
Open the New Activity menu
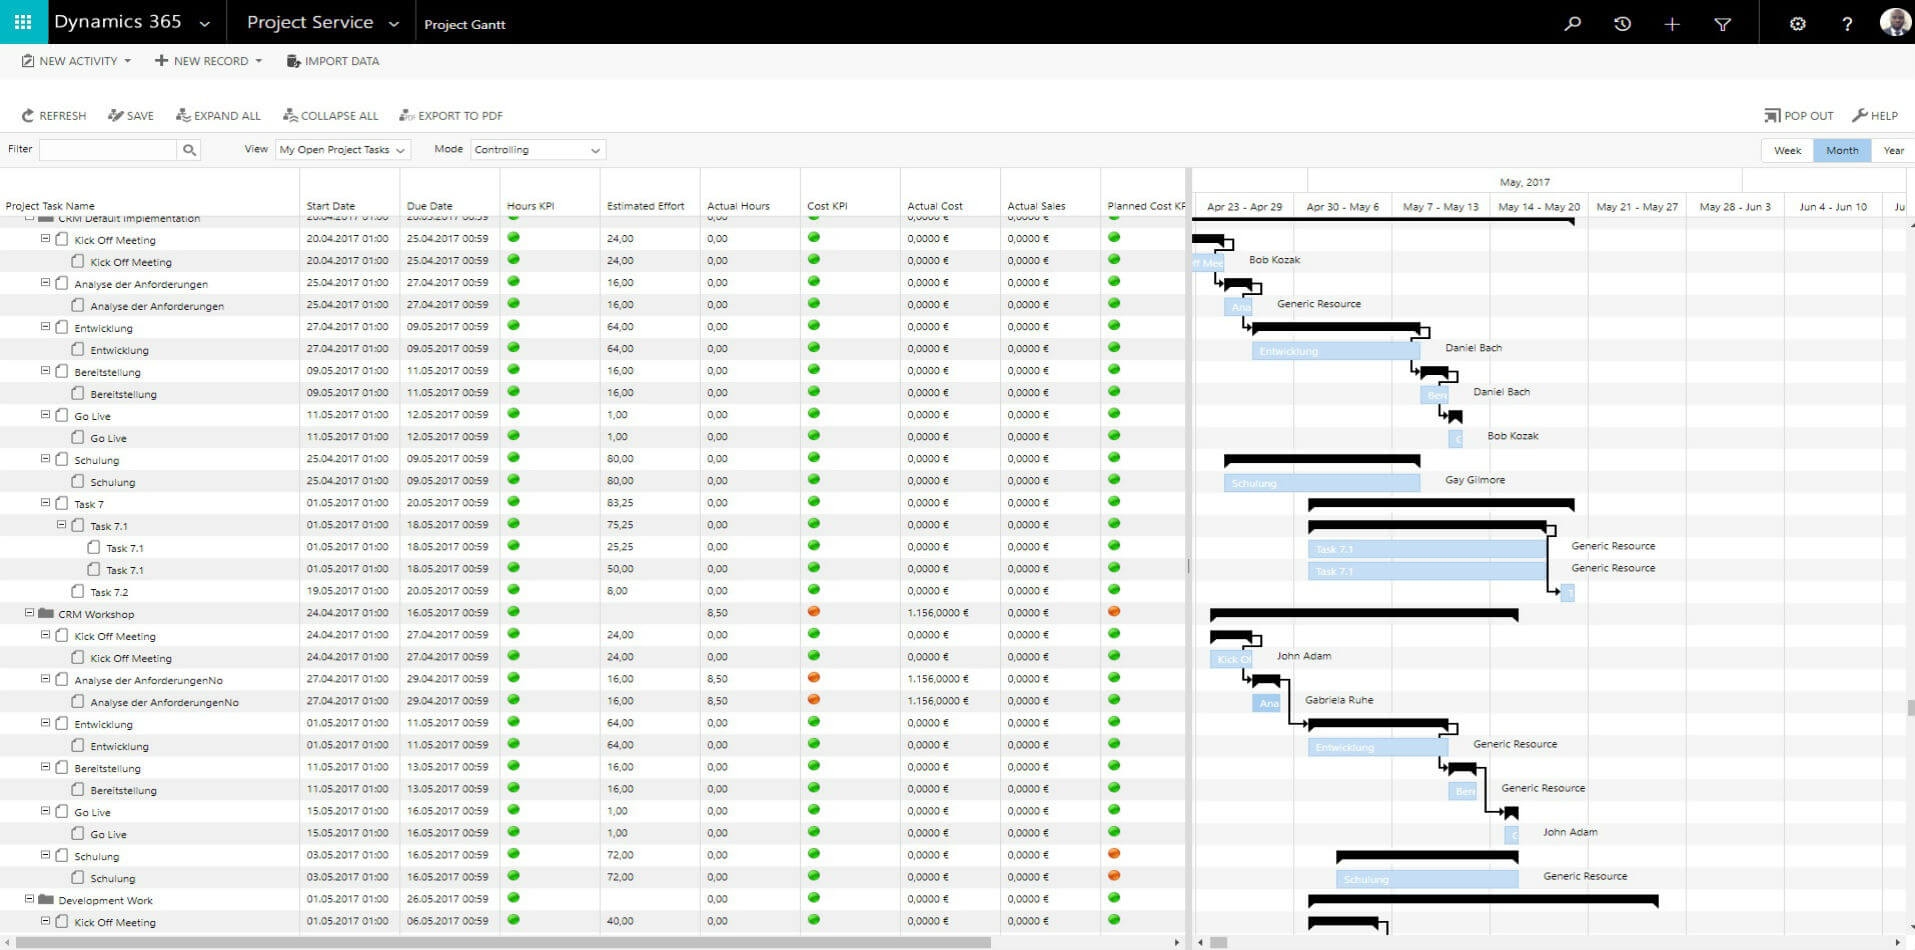click(74, 61)
